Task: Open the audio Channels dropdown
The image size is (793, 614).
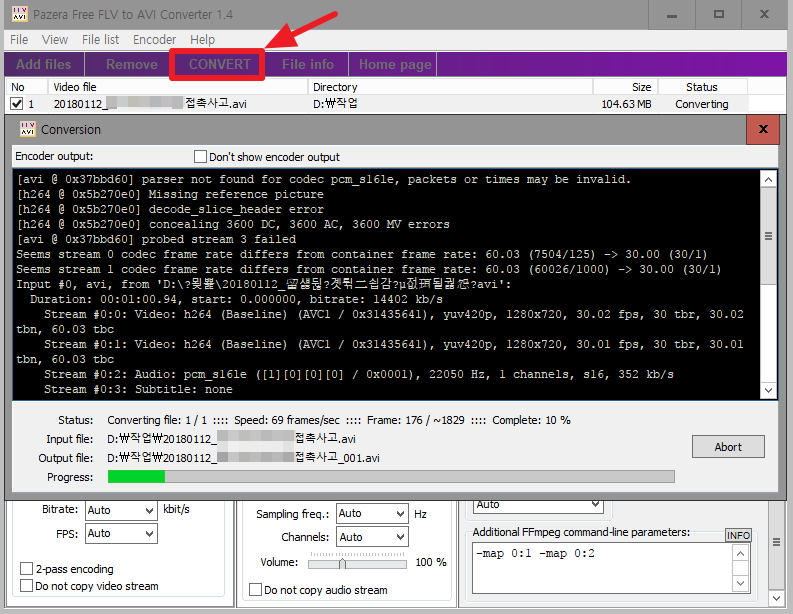Action: [x=371, y=537]
